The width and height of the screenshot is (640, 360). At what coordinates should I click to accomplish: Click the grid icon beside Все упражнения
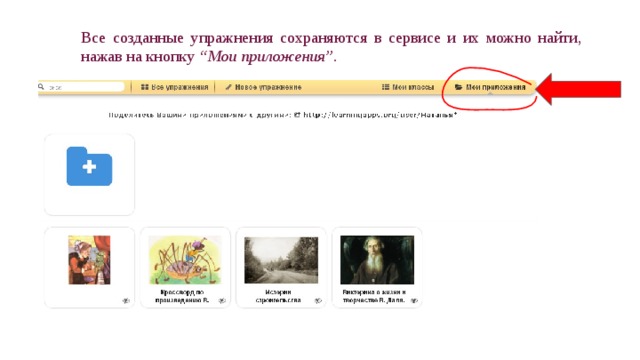[144, 87]
